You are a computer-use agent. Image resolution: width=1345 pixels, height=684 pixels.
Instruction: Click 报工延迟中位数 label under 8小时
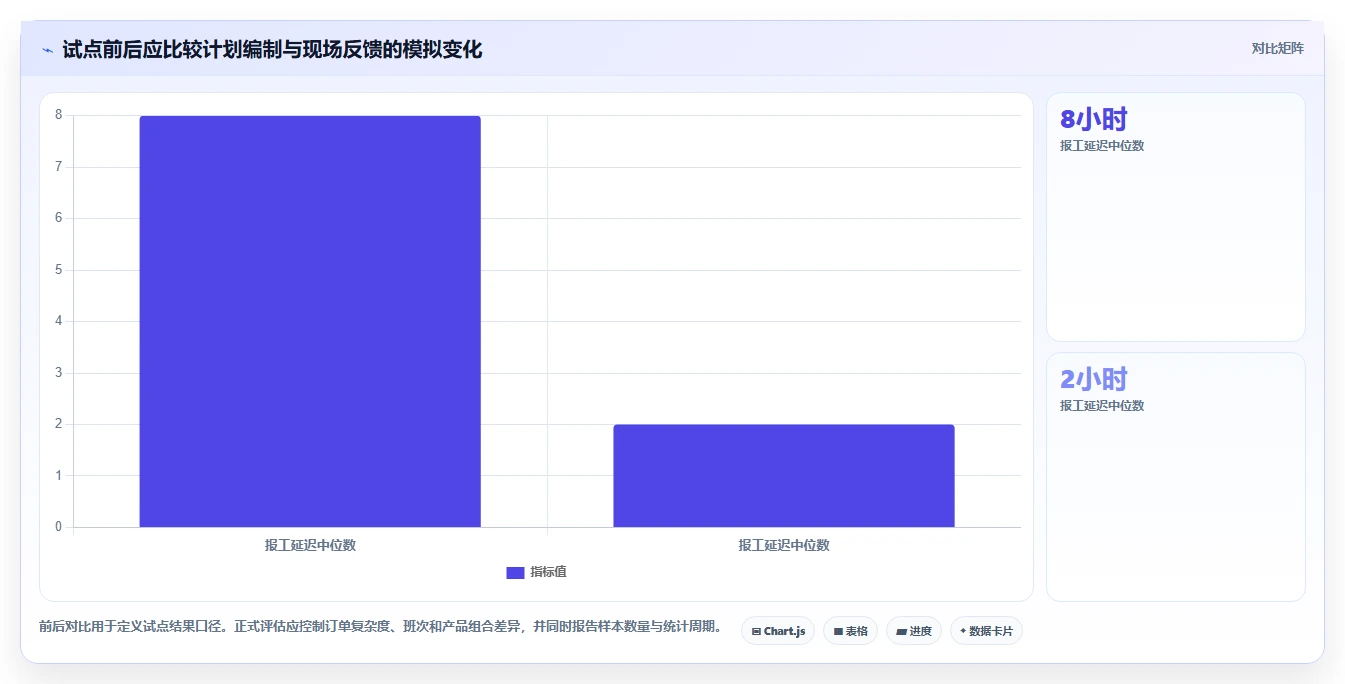1102,146
